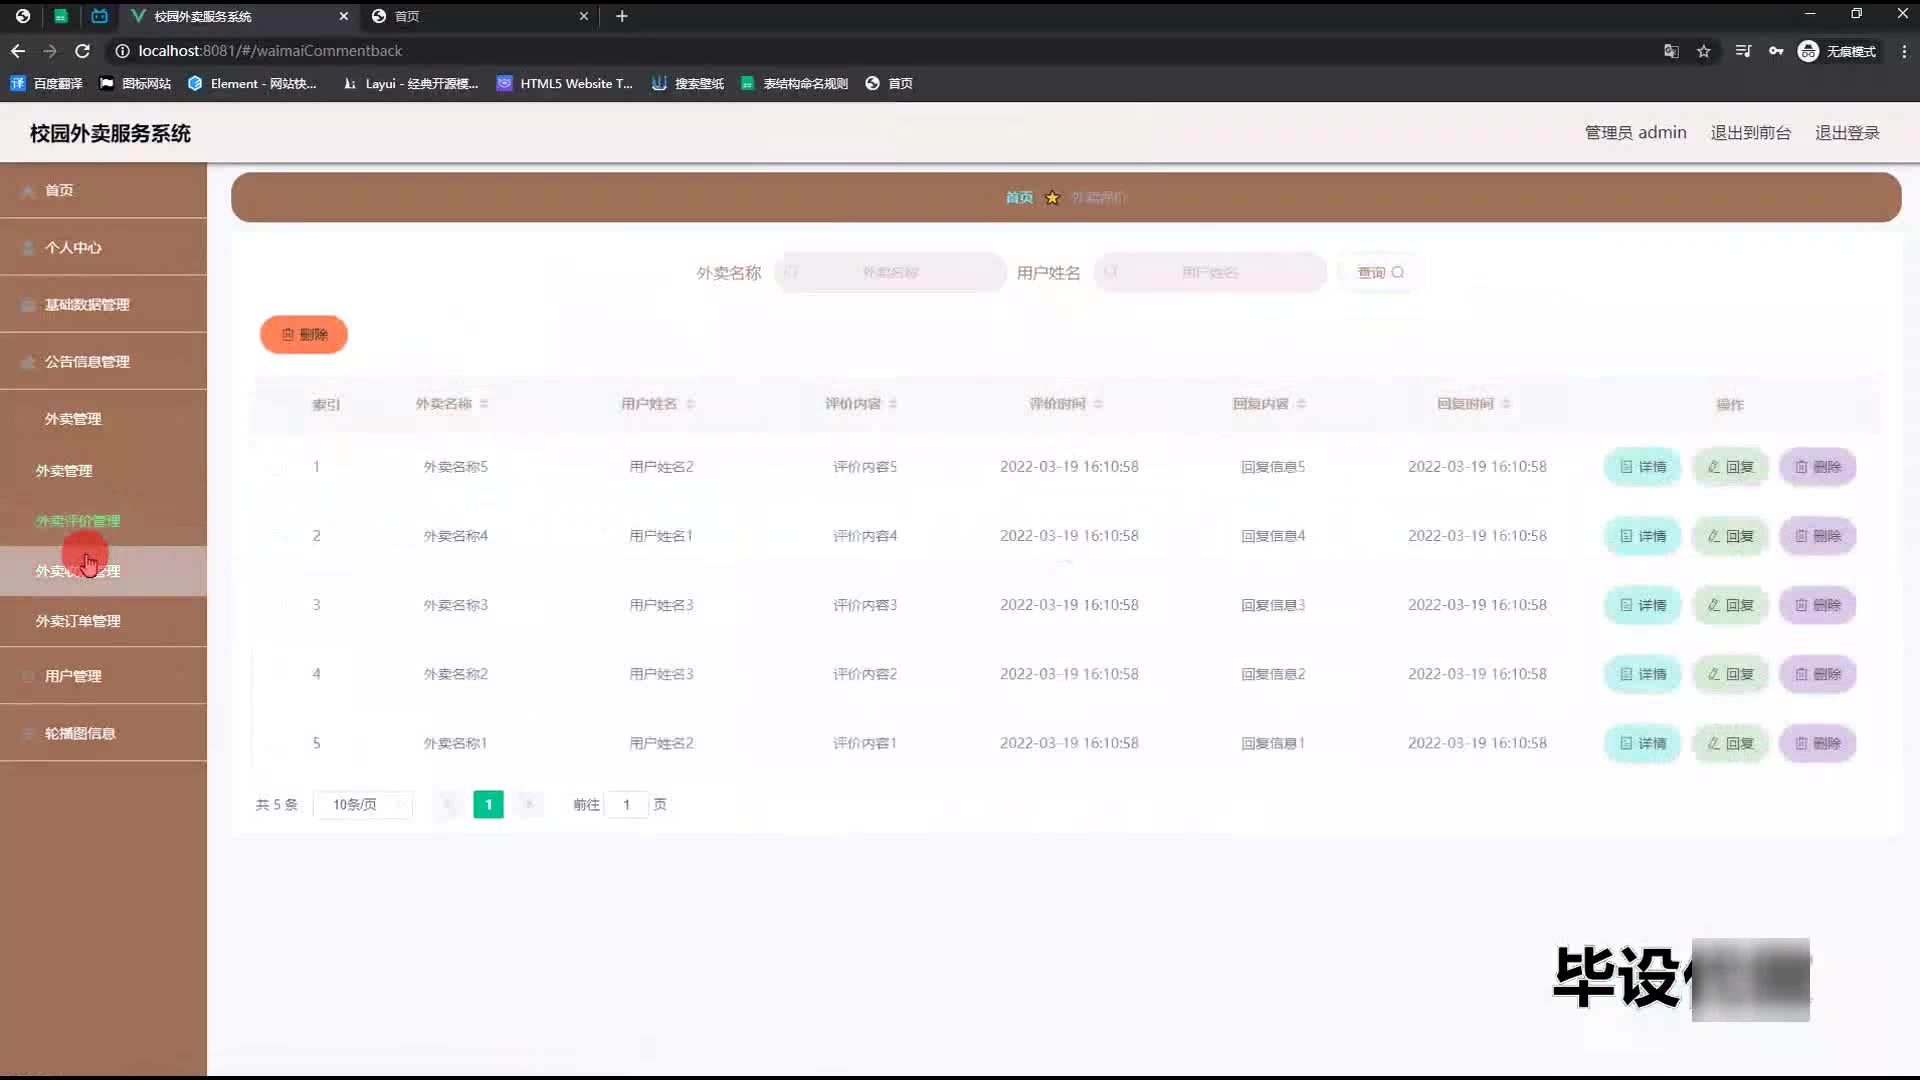The width and height of the screenshot is (1920, 1080).
Task: Open the Chrome three-dot menu
Action: 1904,51
